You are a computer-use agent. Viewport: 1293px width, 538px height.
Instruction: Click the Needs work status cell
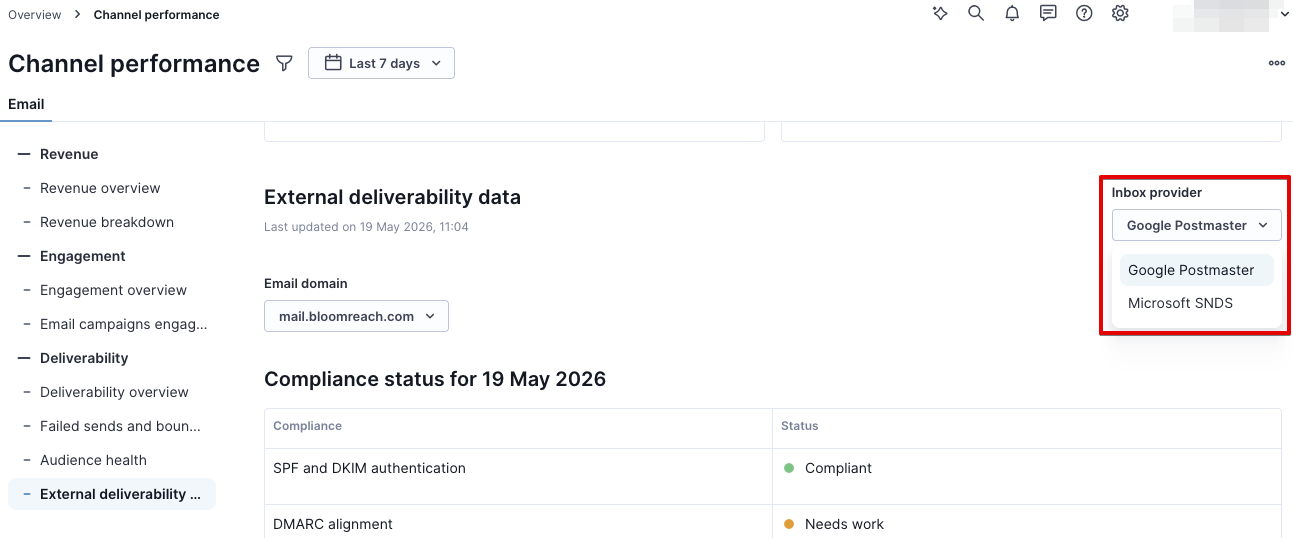(1027, 523)
